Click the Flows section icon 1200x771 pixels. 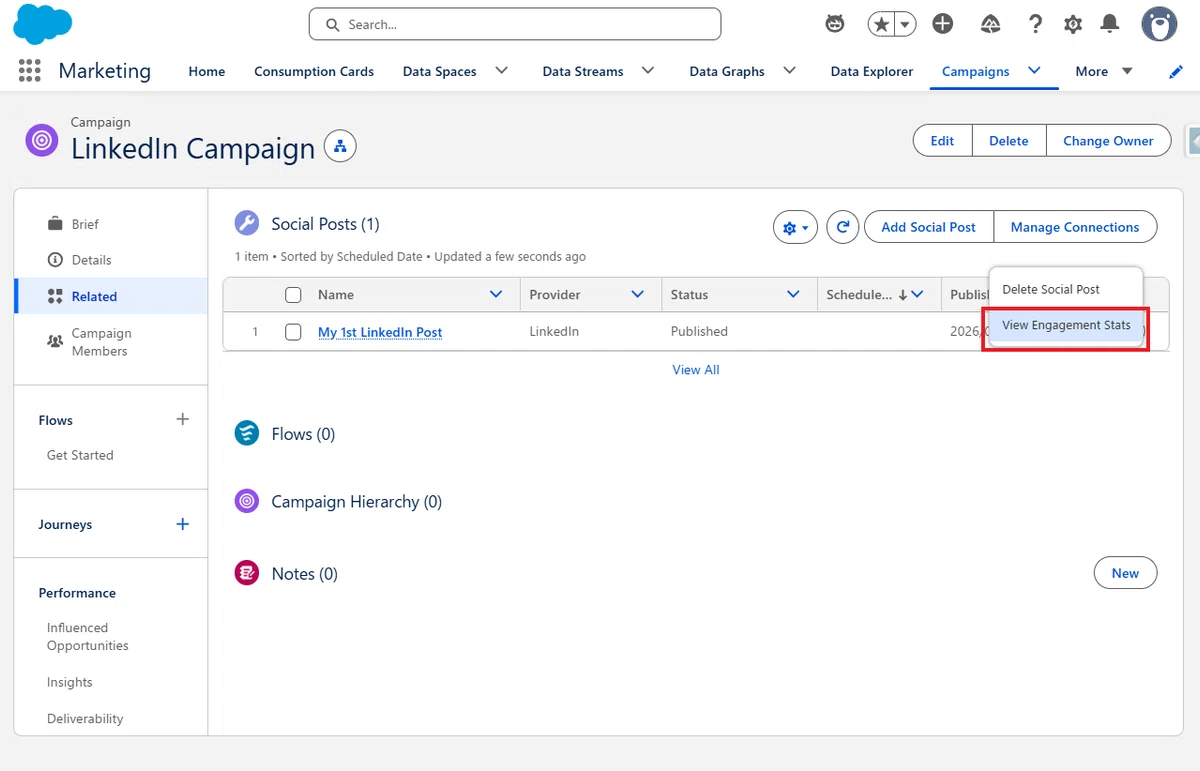pos(246,433)
